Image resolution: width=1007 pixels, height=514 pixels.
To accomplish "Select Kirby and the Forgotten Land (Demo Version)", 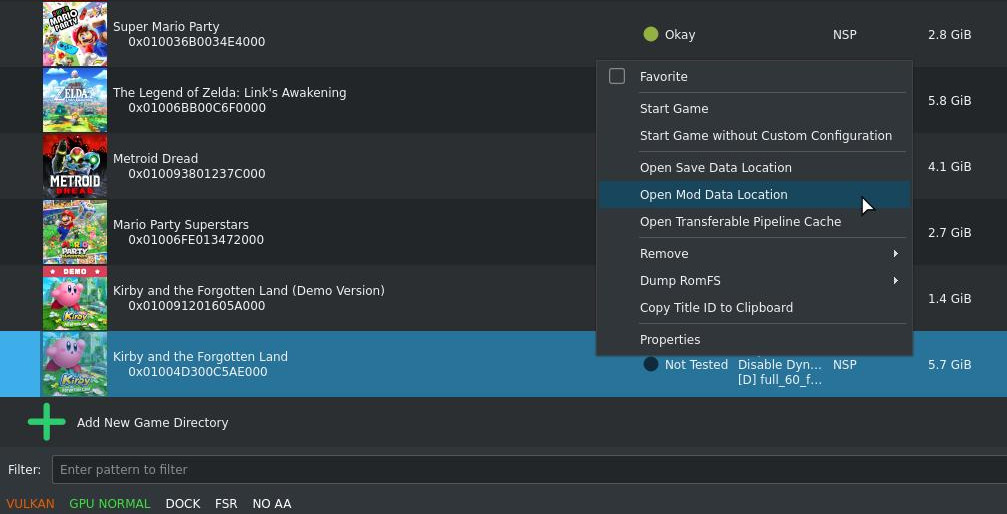I will 249,290.
